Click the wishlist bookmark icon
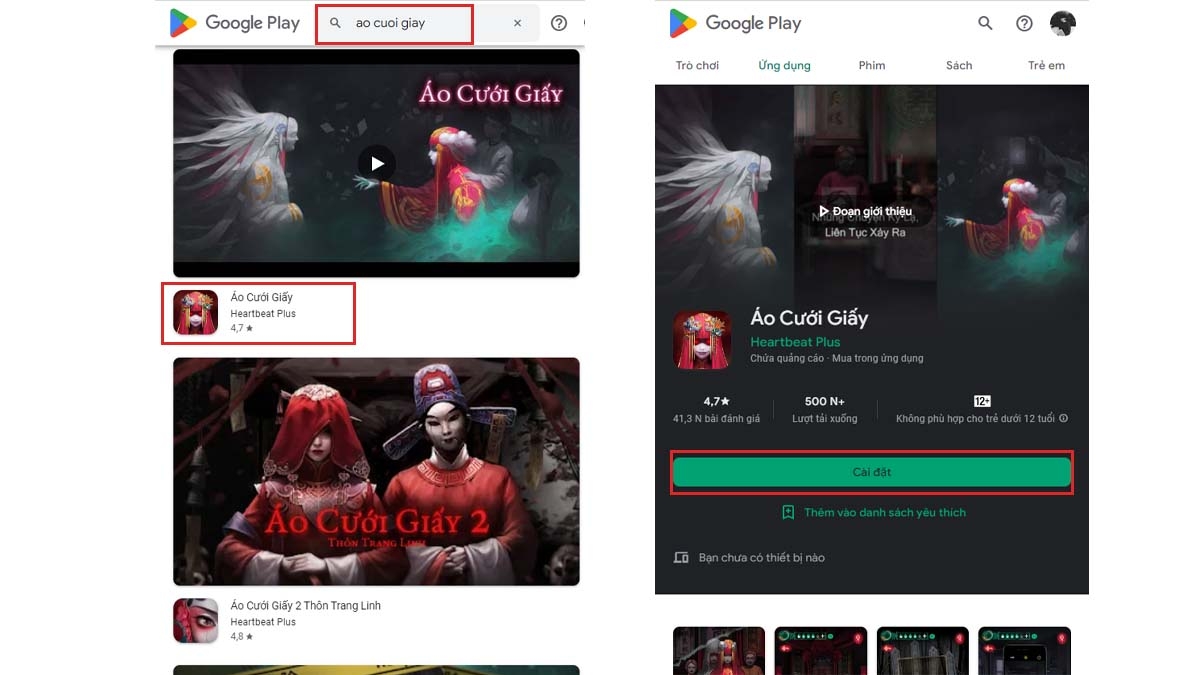This screenshot has height=675, width=1200. tap(787, 512)
